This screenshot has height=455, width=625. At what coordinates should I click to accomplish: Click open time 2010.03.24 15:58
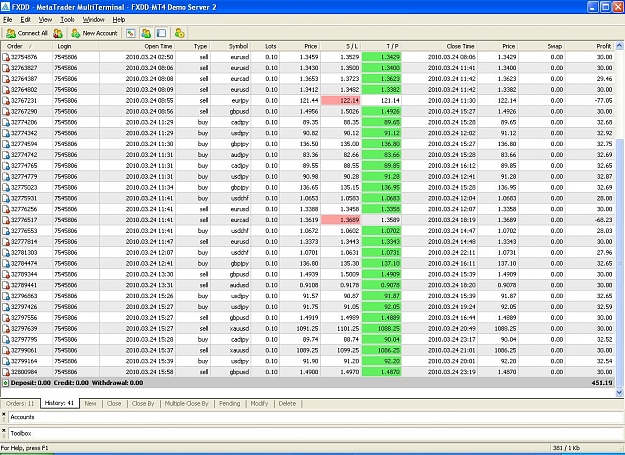coord(149,372)
